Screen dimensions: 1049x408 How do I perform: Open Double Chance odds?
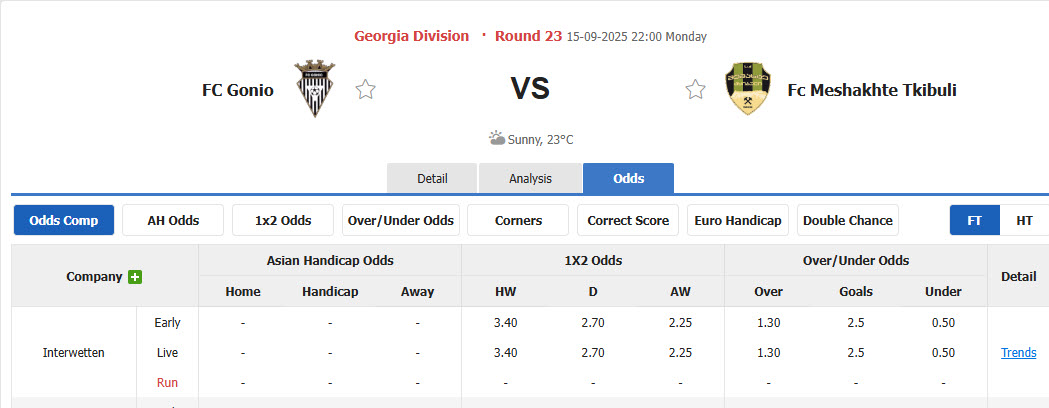click(x=847, y=220)
